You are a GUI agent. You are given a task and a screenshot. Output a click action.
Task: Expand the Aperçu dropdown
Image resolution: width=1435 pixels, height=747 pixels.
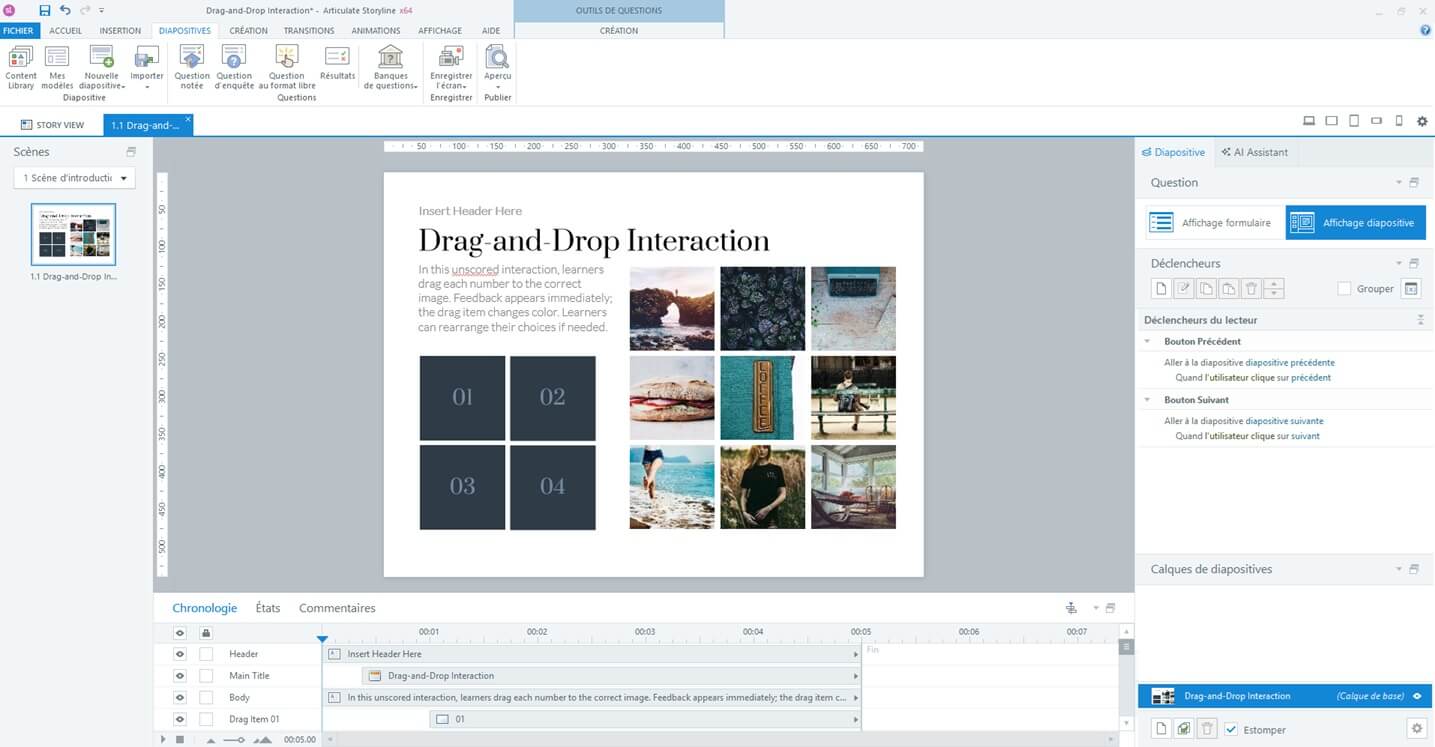pyautogui.click(x=497, y=86)
